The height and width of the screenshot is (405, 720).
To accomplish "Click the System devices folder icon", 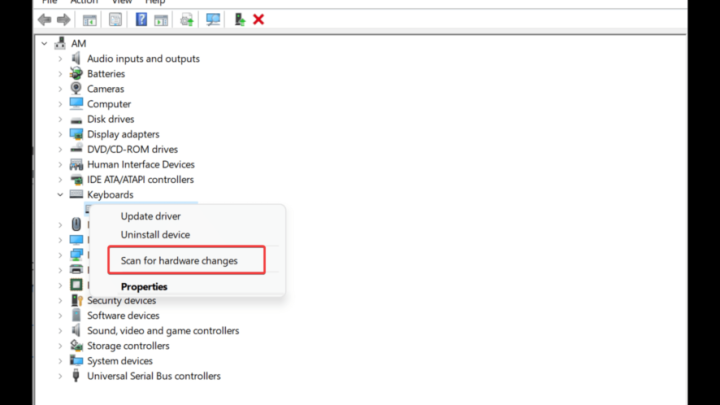I will pyautogui.click(x=76, y=360).
